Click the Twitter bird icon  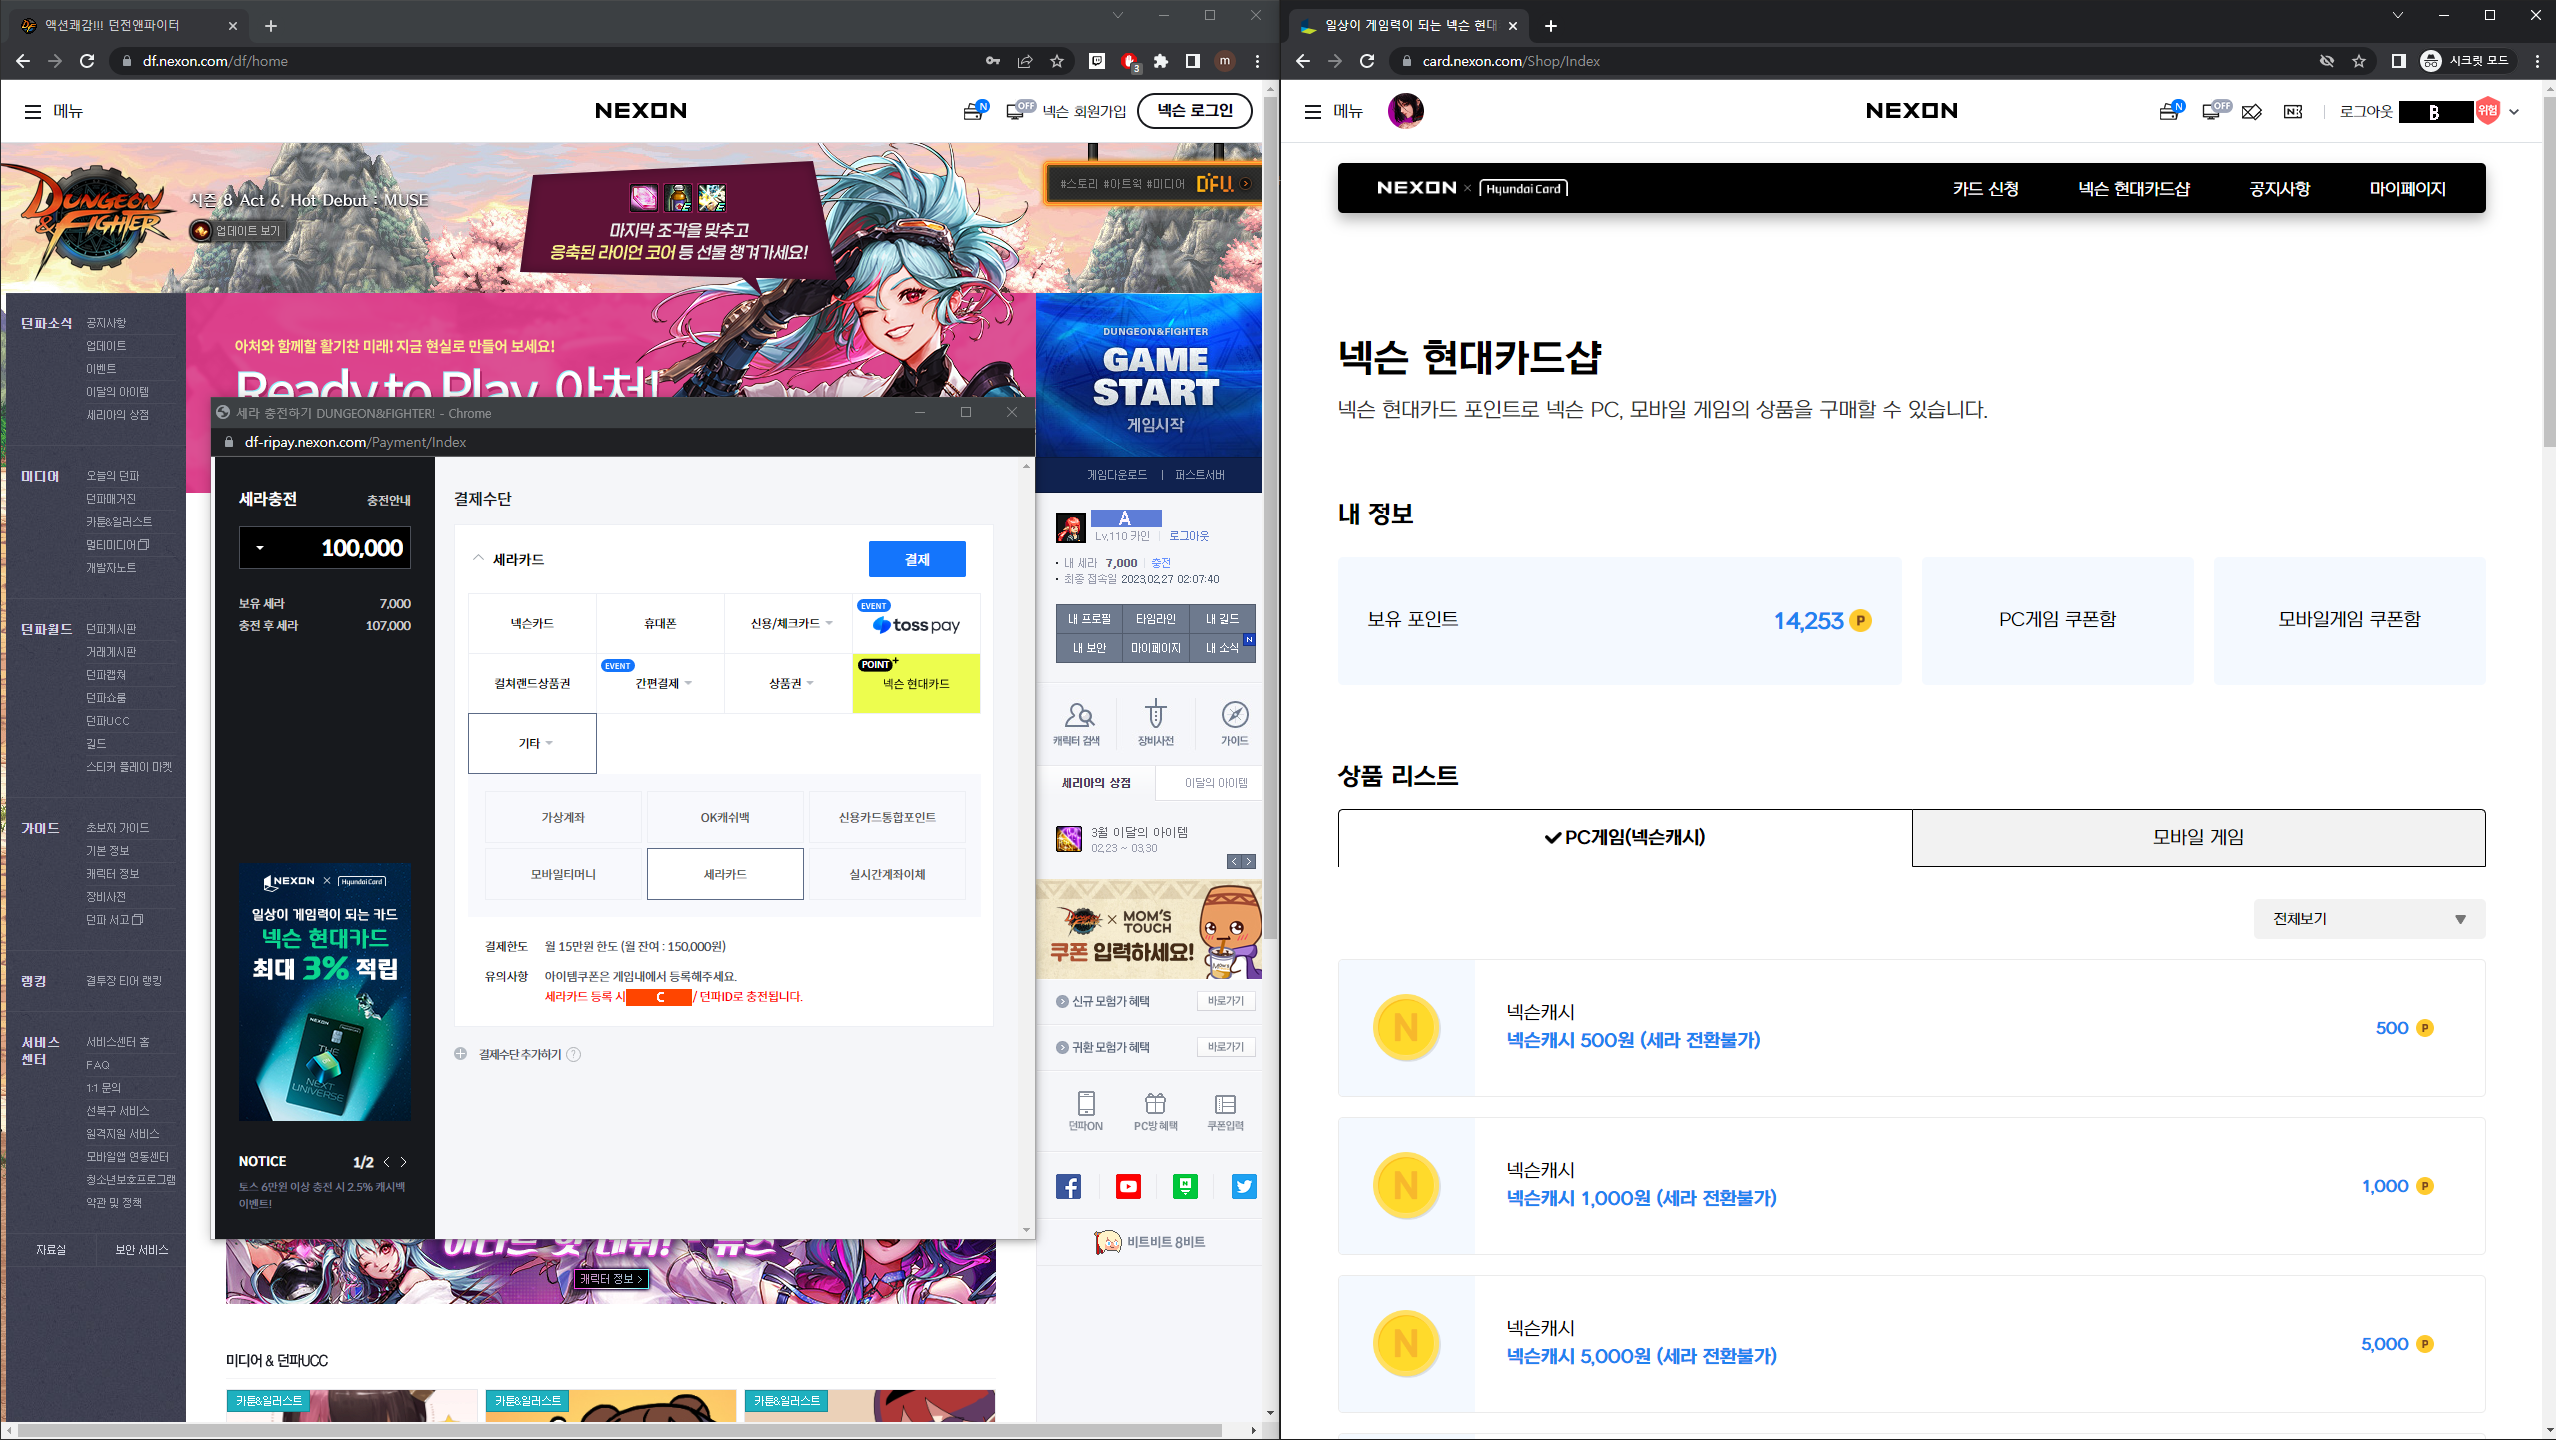pos(1244,1187)
